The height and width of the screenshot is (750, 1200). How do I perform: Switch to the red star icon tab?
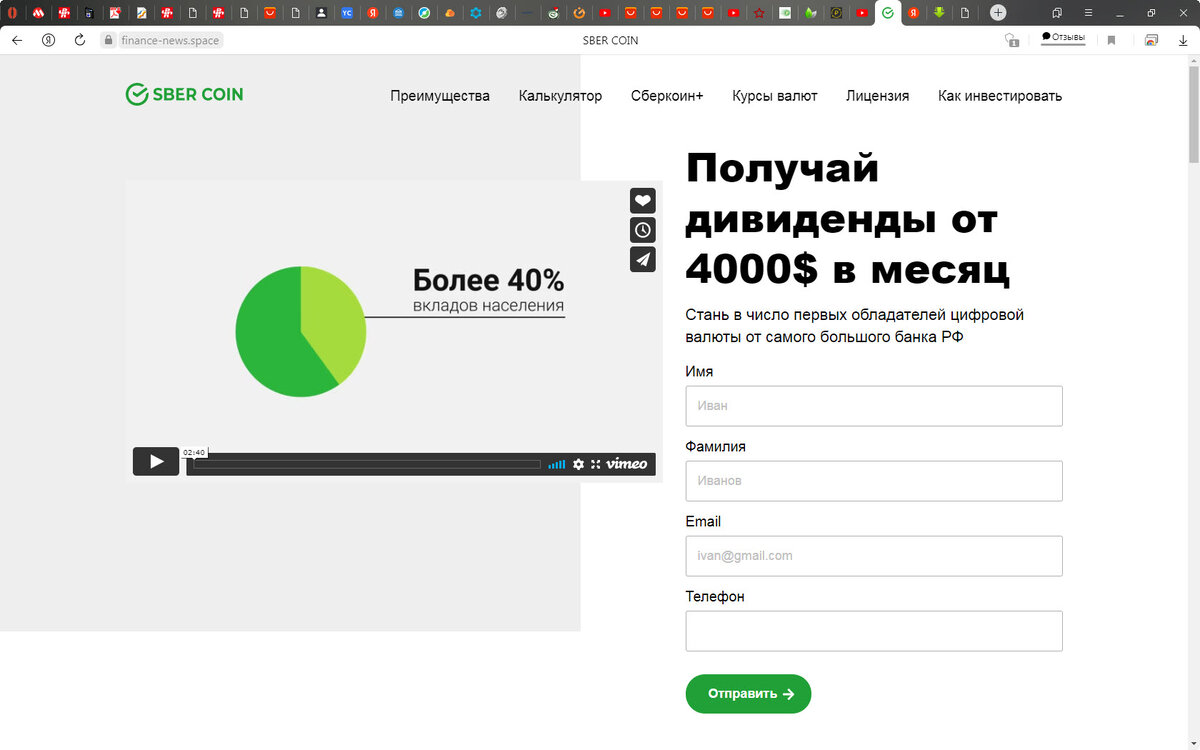[x=759, y=13]
